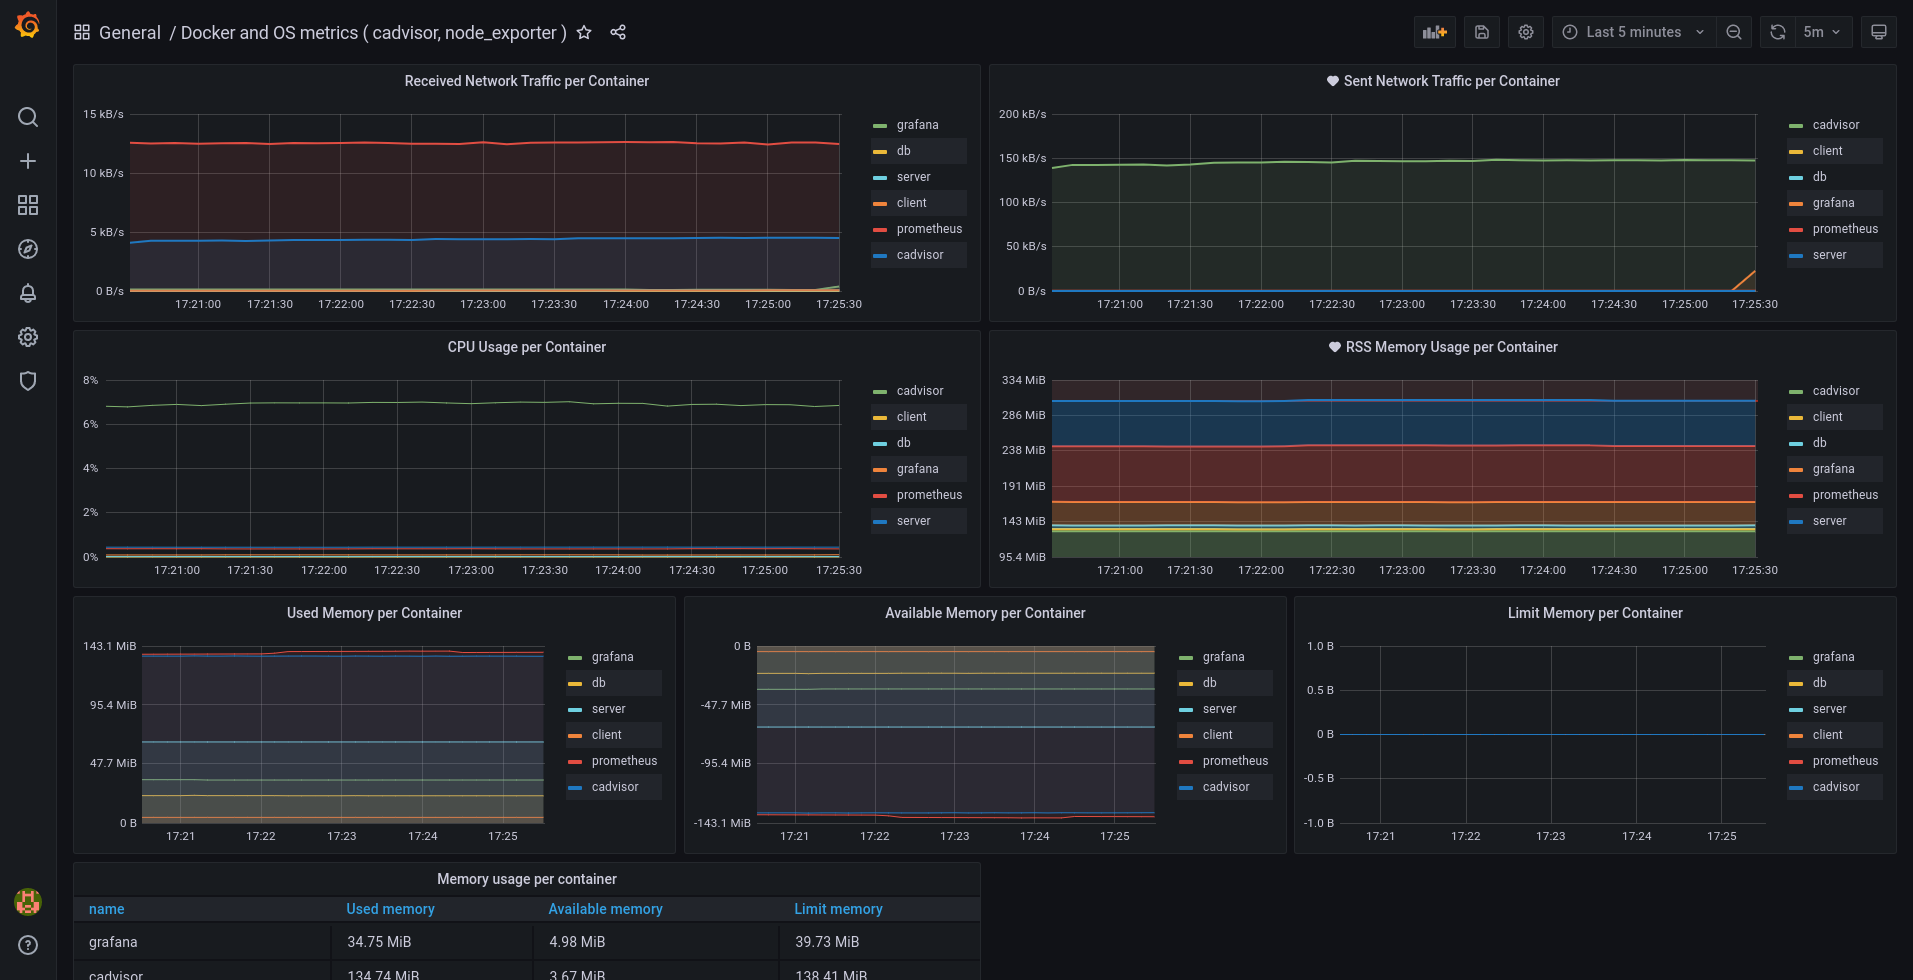
Task: Toggle prometheus series in Received Network legend
Action: pyautogui.click(x=929, y=229)
